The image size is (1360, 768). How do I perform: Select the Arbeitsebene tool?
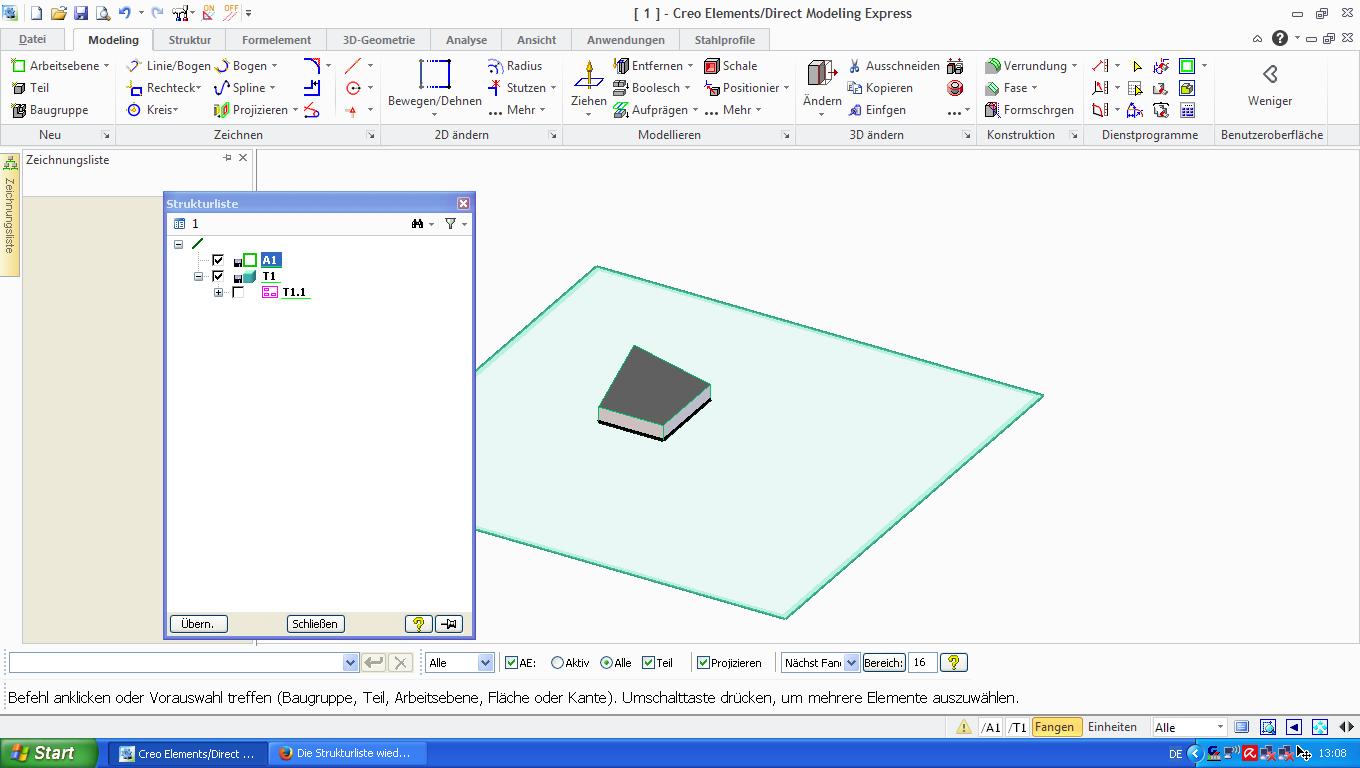click(59, 66)
